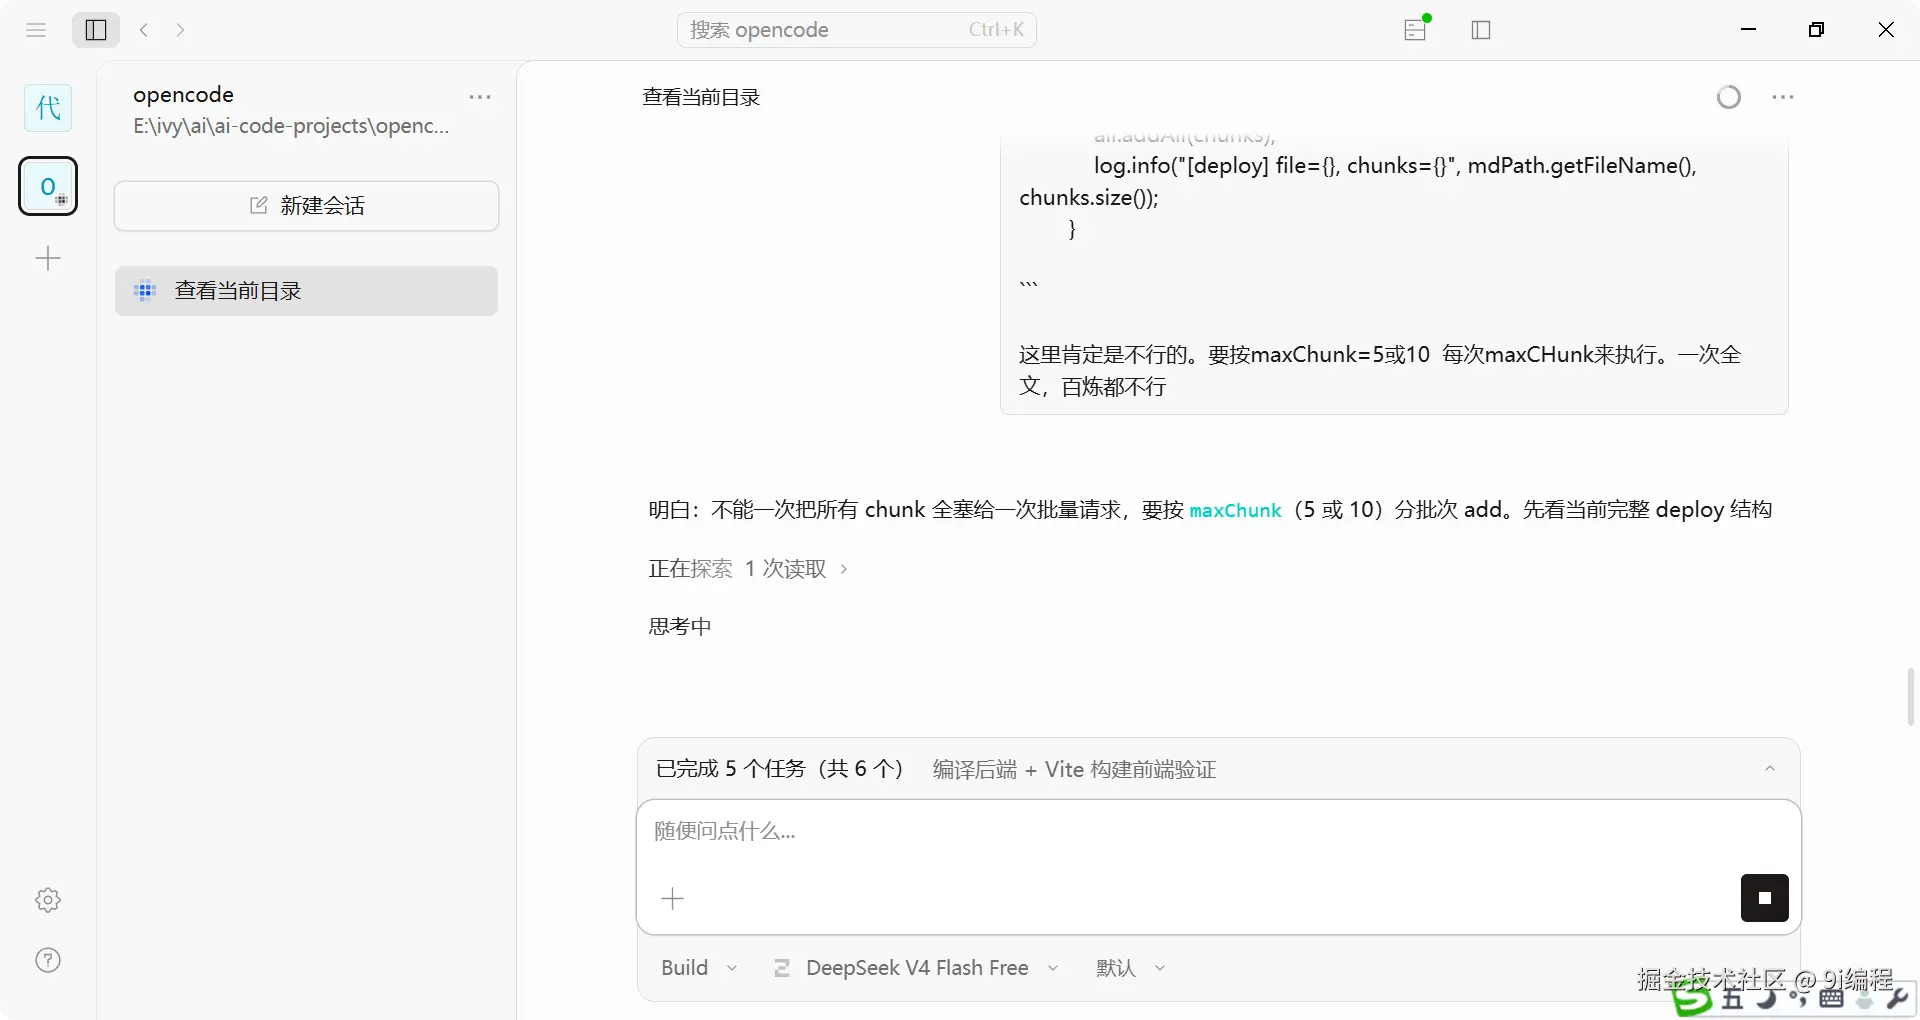Click the conversation scrollbar thumb
Image resolution: width=1920 pixels, height=1020 pixels.
click(x=1911, y=697)
